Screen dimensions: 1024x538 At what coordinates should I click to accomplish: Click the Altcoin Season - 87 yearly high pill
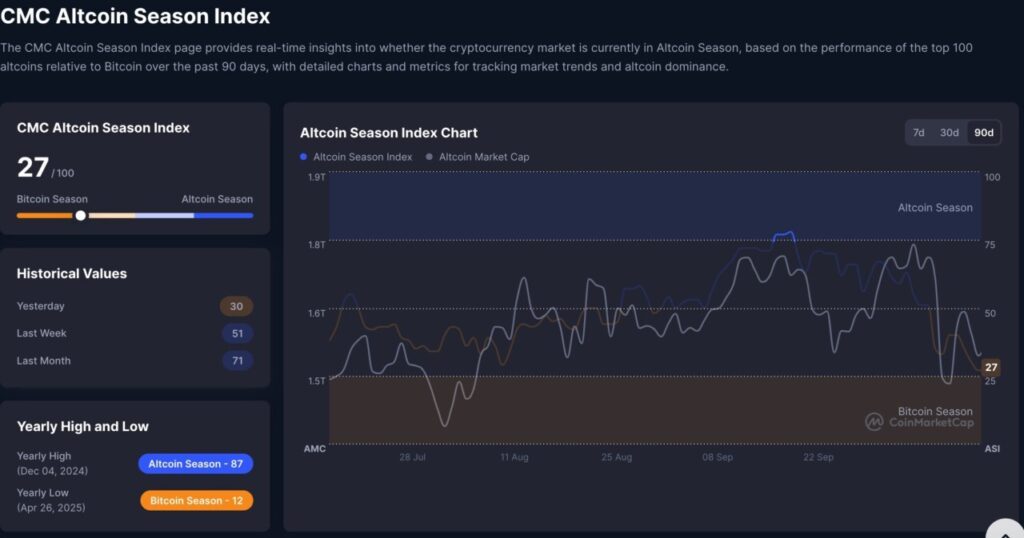[195, 464]
